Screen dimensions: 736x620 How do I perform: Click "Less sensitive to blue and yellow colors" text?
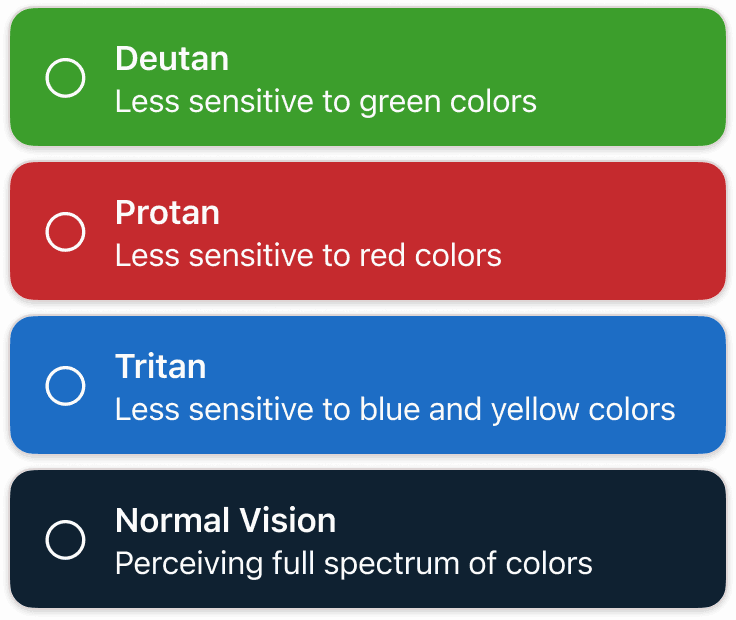[x=395, y=410]
